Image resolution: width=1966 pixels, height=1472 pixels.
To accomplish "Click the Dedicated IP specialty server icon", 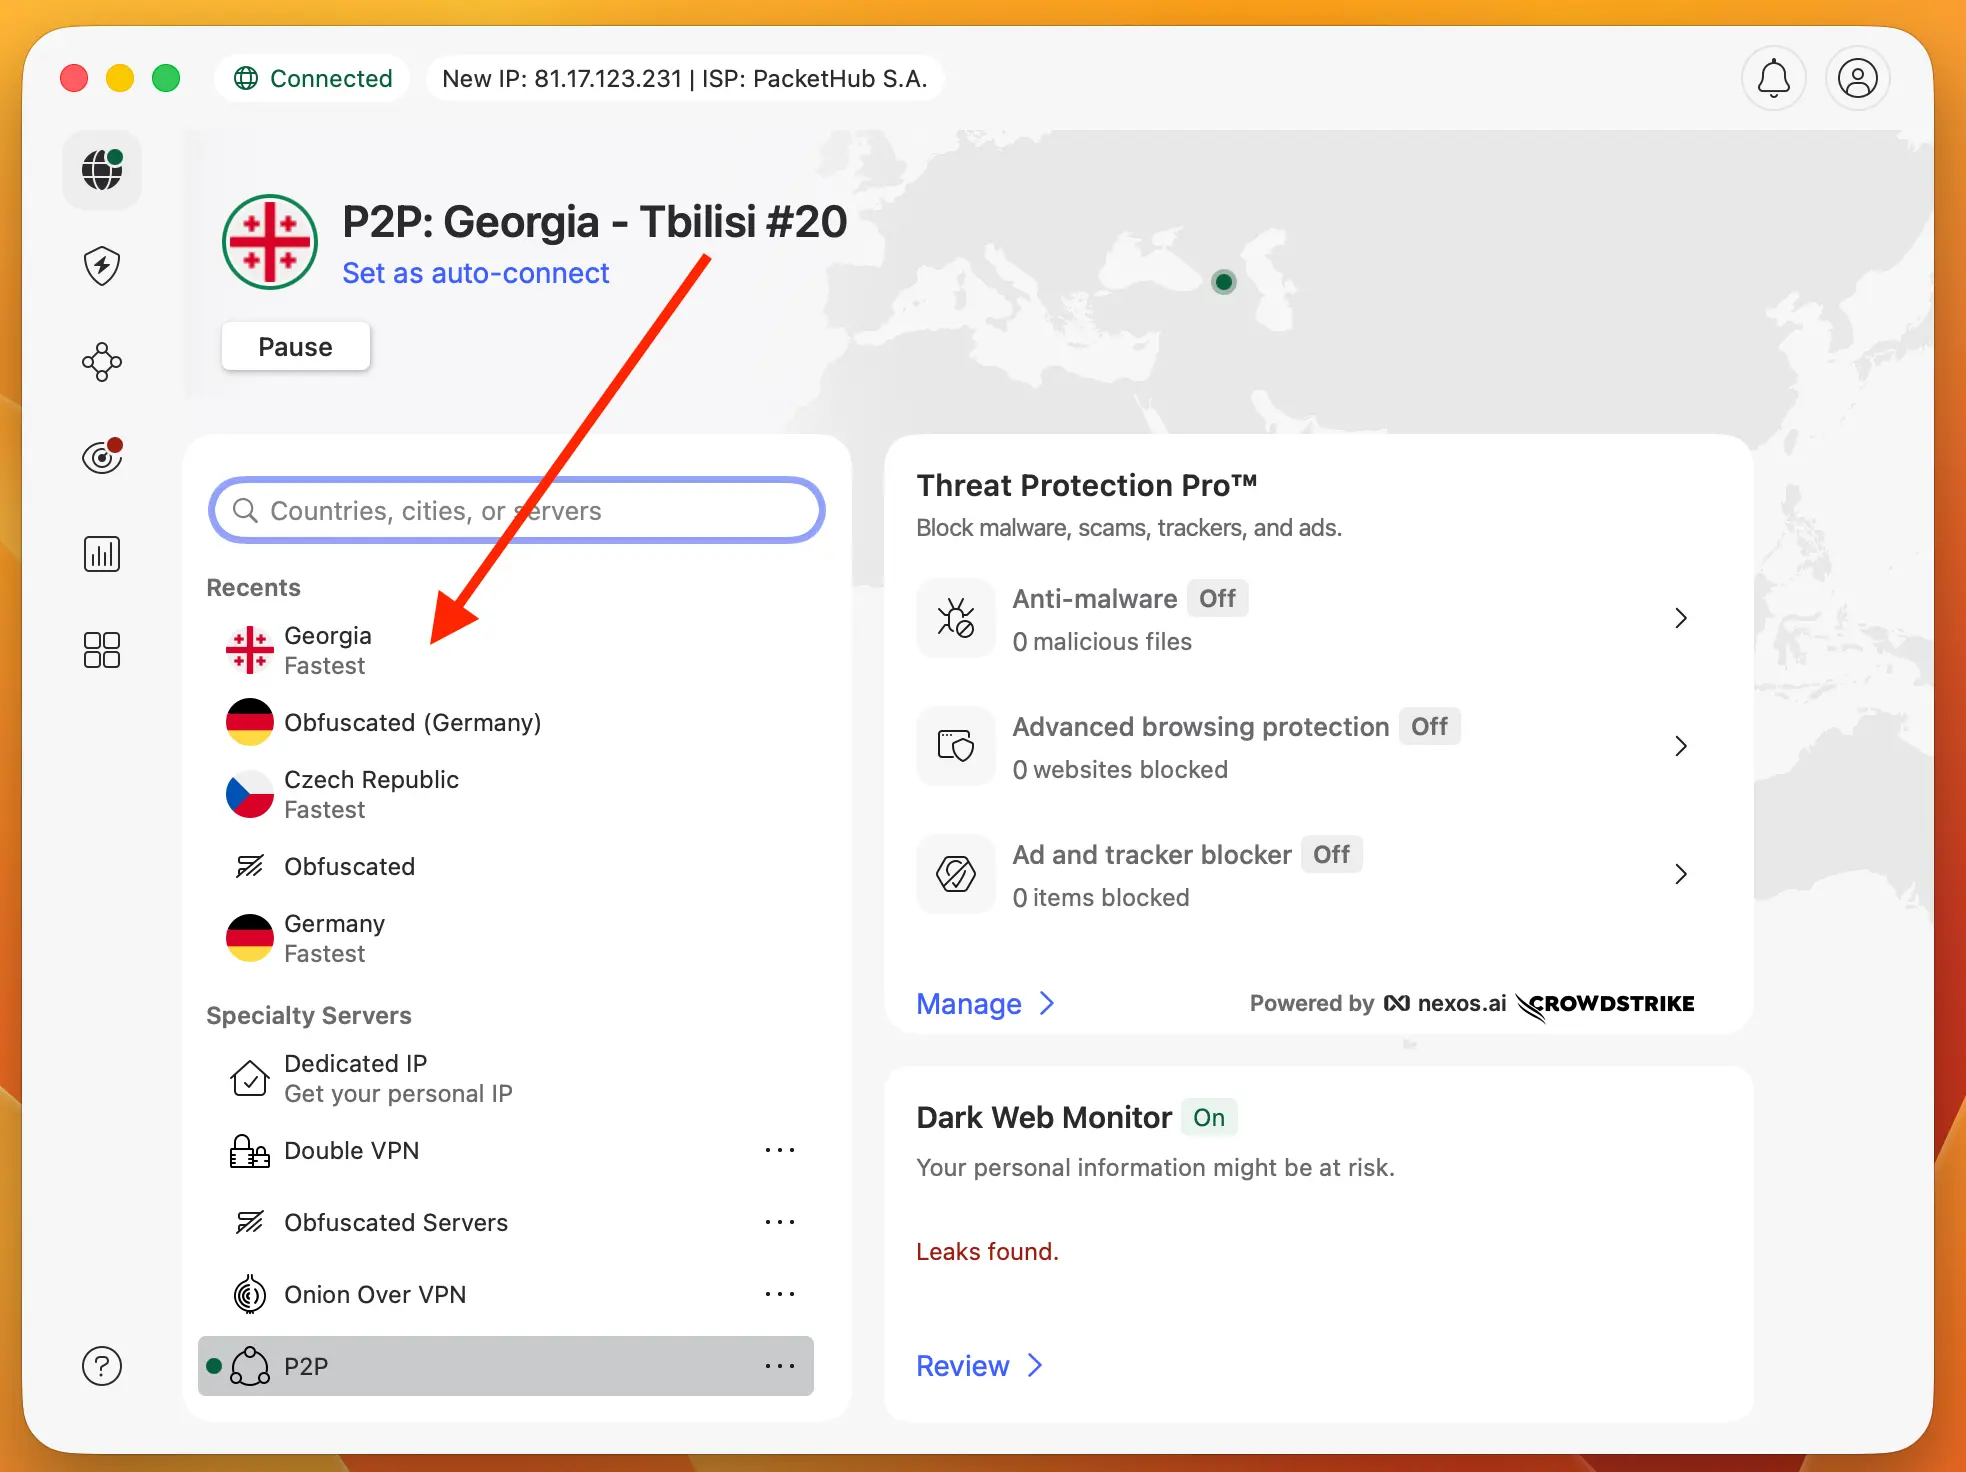I will [x=249, y=1077].
